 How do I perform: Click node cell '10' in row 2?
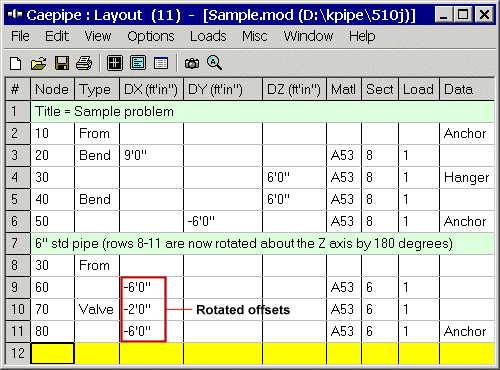[x=52, y=133]
